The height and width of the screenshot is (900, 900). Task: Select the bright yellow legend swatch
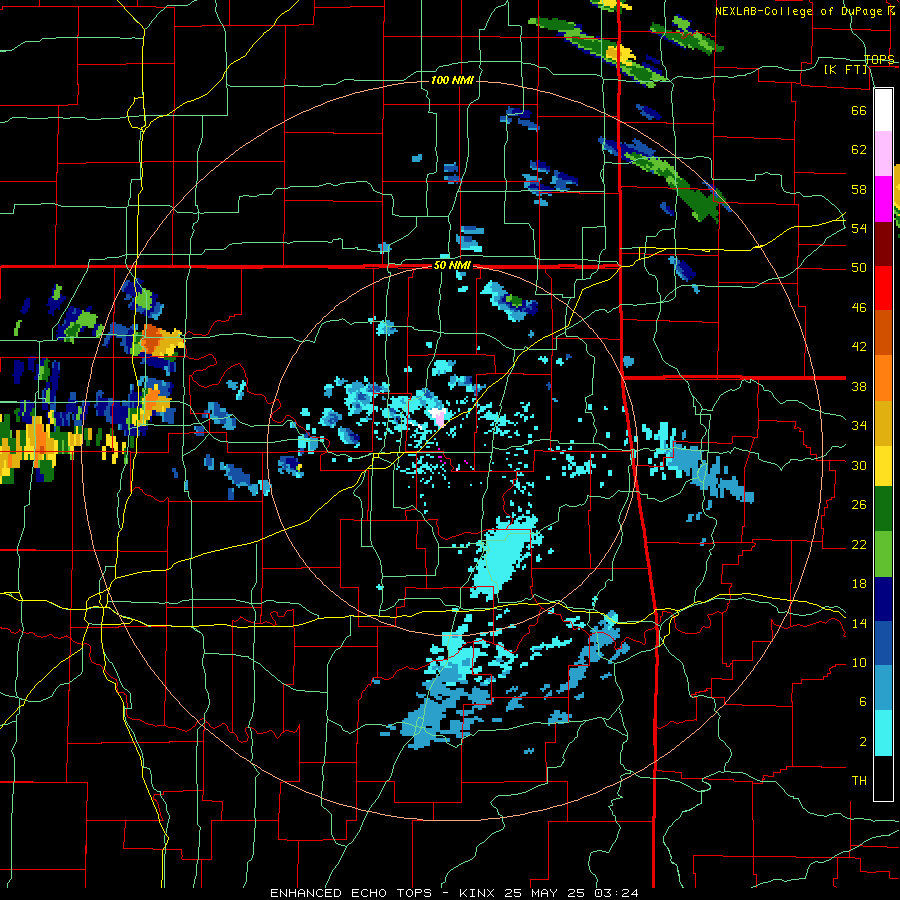coord(883,466)
